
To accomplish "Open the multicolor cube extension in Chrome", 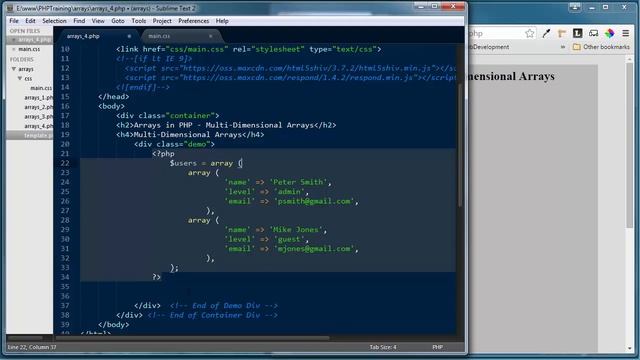I will coord(609,33).
